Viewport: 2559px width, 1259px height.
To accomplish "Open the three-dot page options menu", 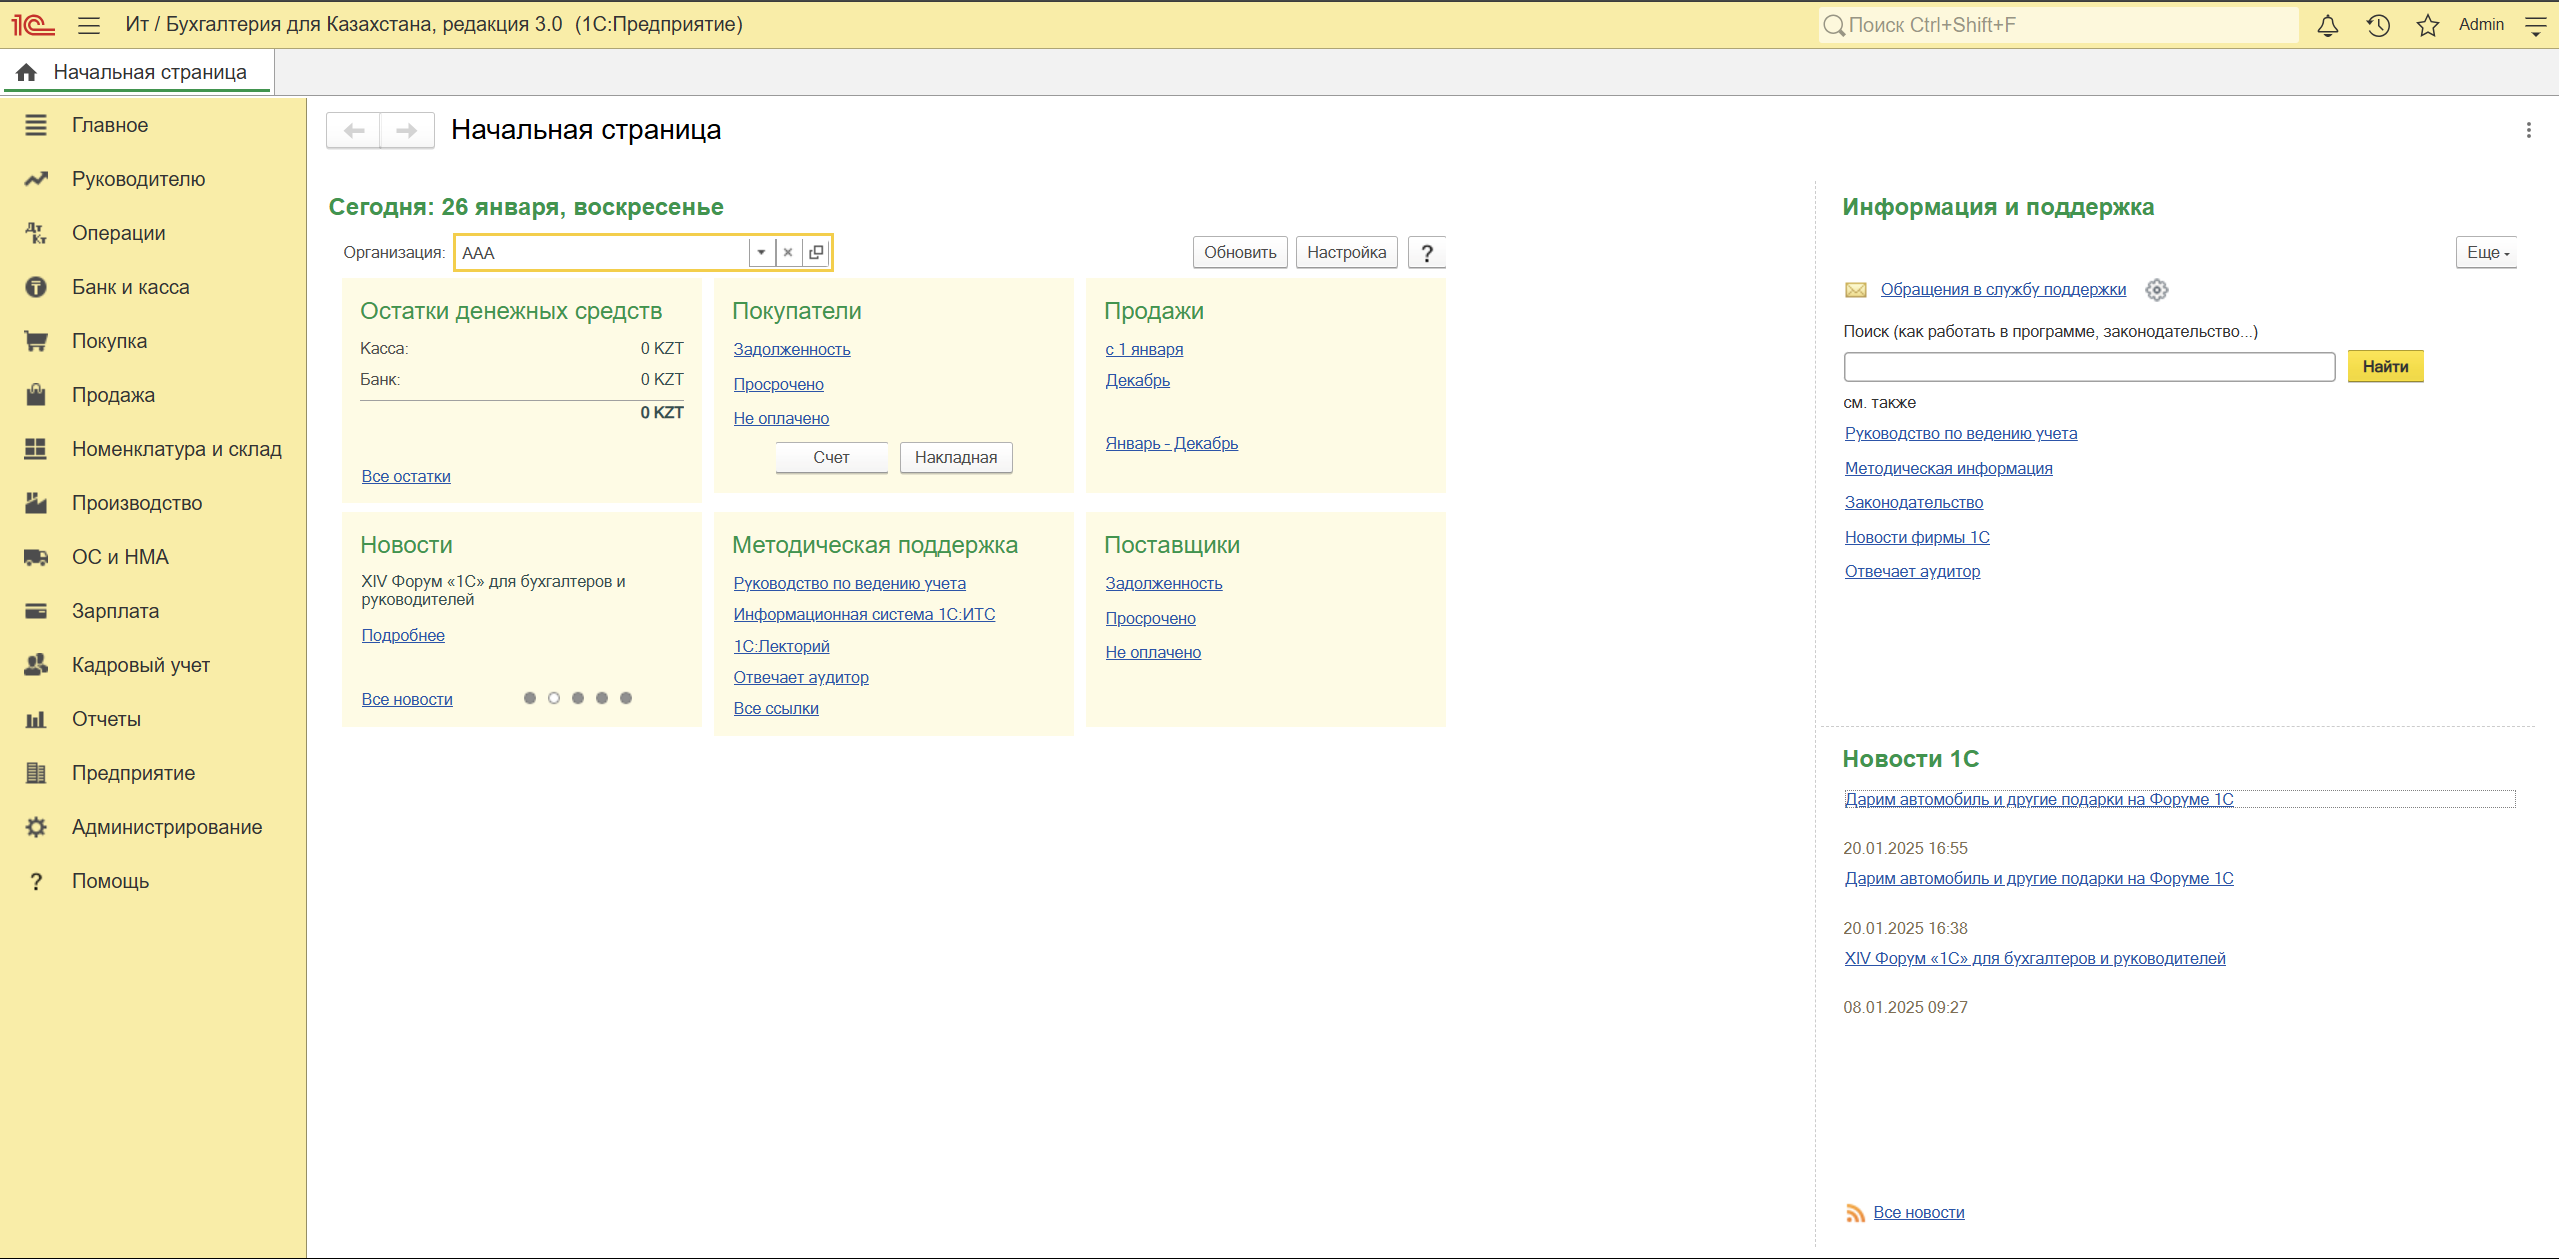I will click(2529, 130).
